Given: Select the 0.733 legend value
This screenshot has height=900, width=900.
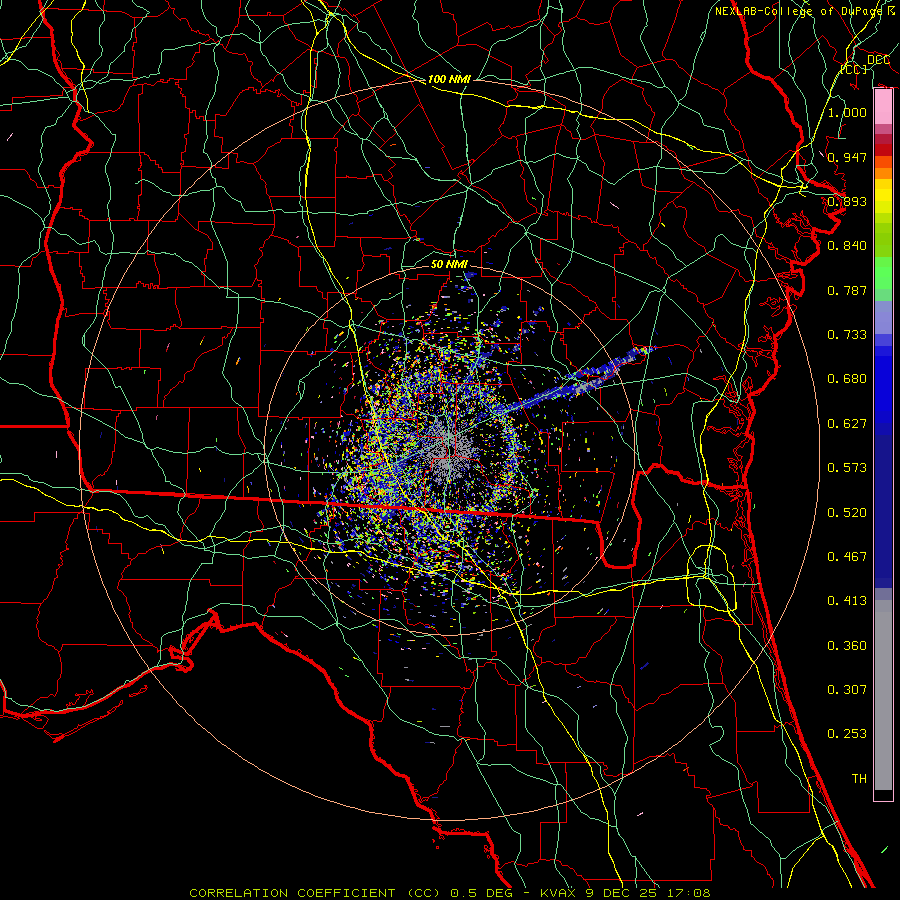Looking at the screenshot, I should (847, 335).
